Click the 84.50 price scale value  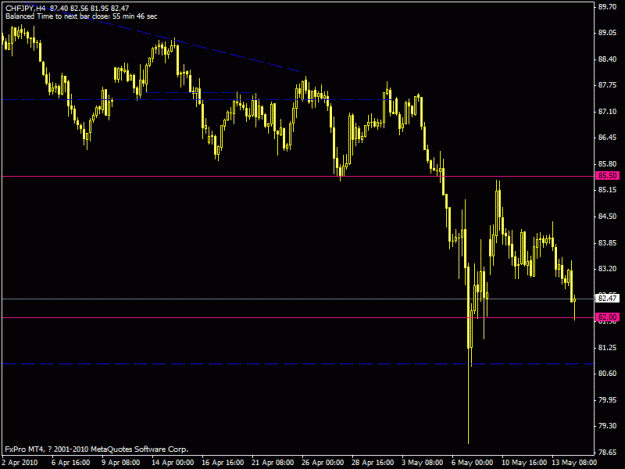[607, 216]
